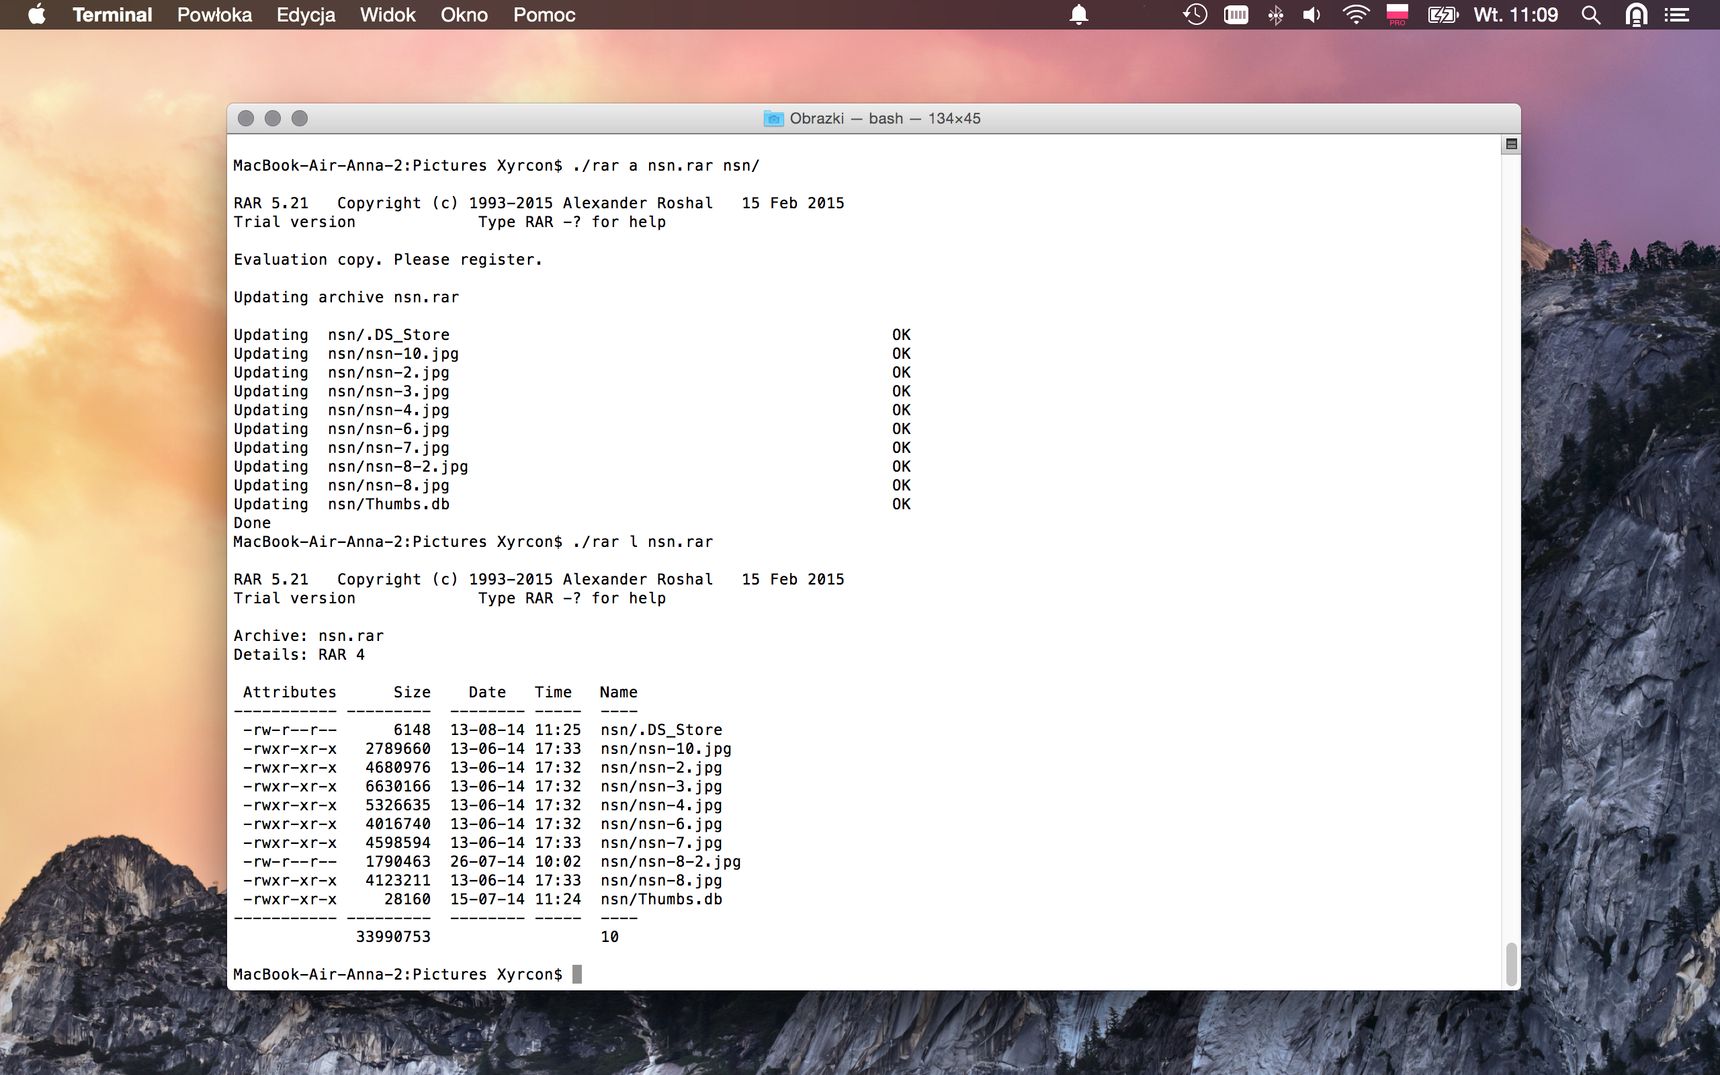Click the Terminal vertical scrollbar thumb
1720x1075 pixels.
pos(1511,964)
